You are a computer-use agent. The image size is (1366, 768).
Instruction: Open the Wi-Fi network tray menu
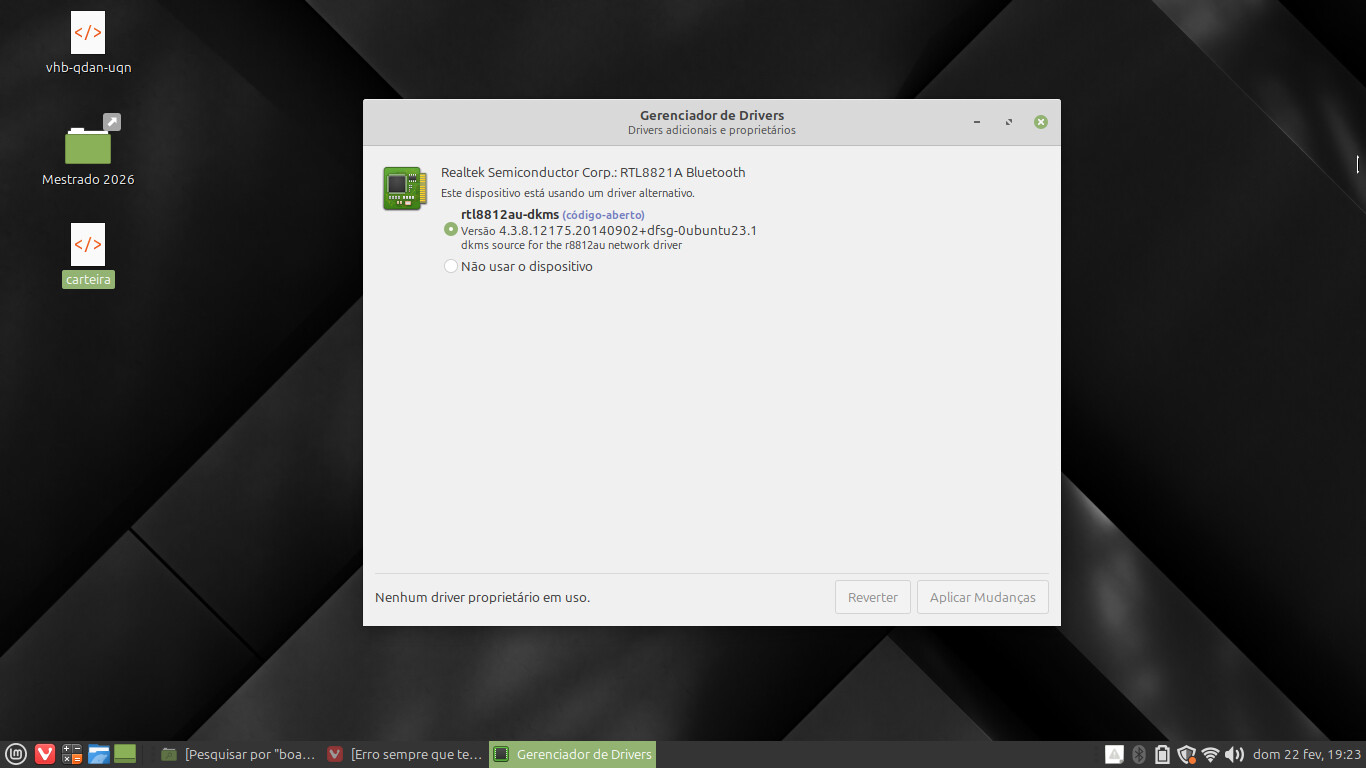1210,754
